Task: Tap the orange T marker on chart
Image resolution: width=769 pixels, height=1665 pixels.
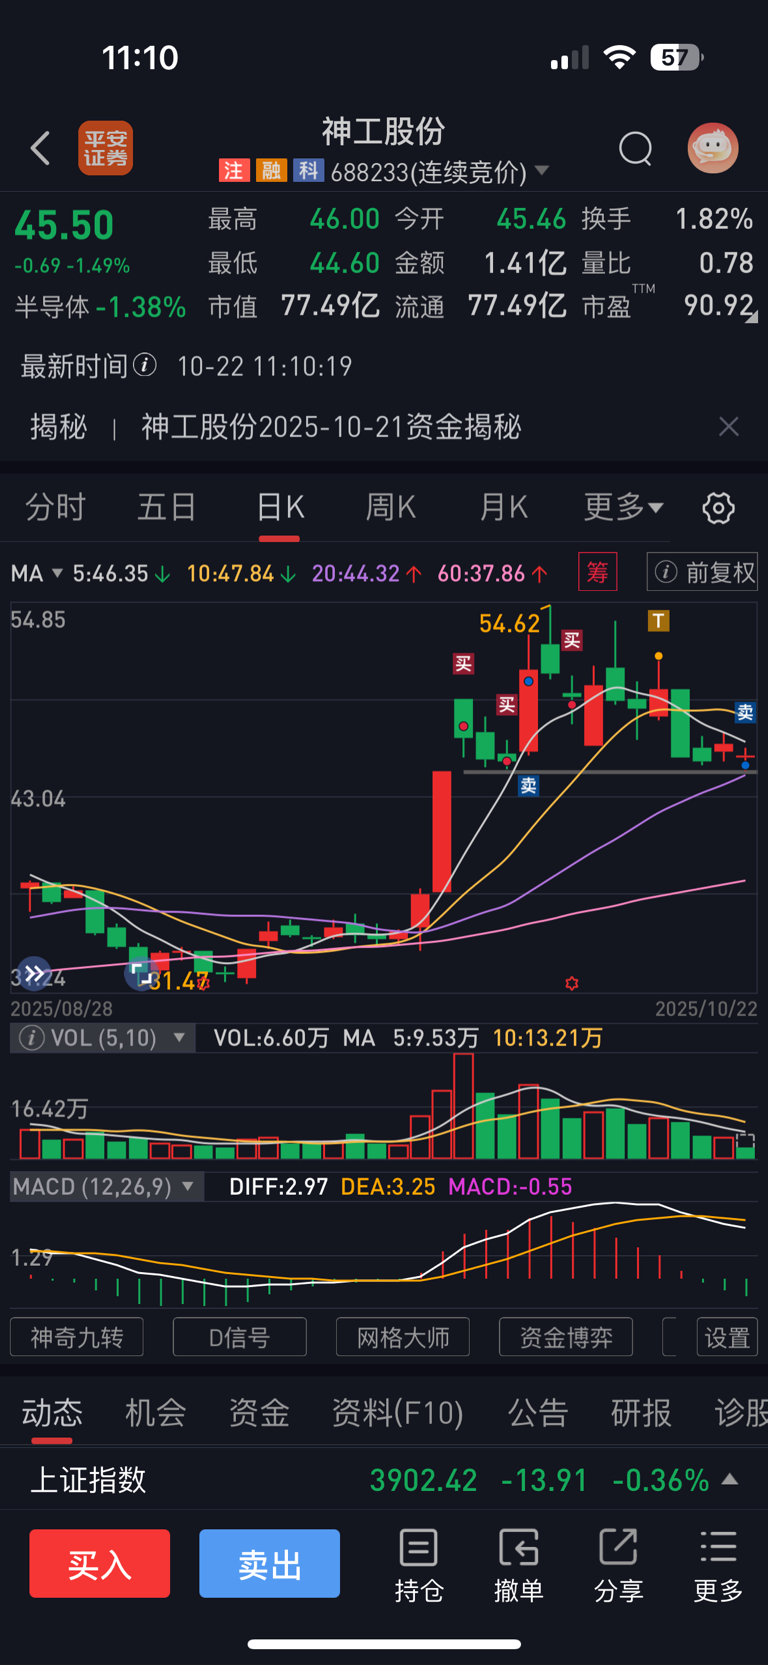Action: tap(658, 621)
